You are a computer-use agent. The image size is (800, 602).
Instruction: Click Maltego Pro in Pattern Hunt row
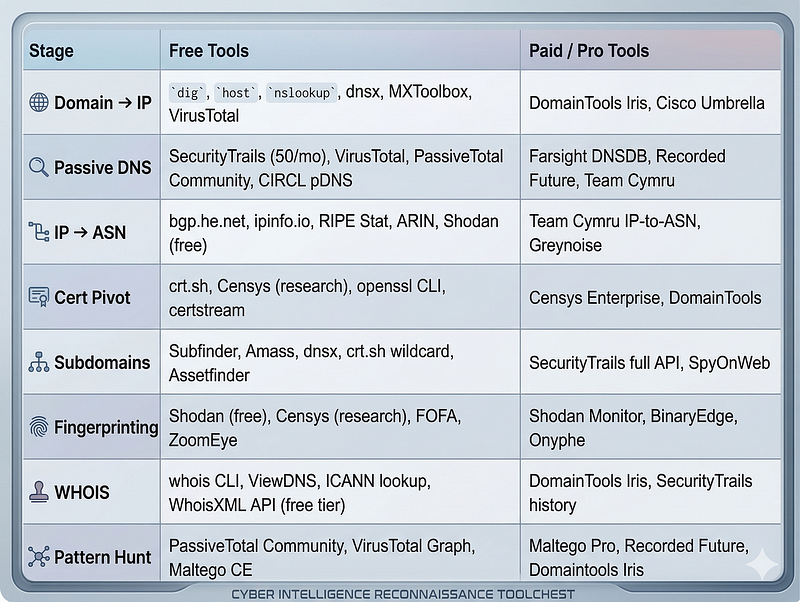pos(572,546)
